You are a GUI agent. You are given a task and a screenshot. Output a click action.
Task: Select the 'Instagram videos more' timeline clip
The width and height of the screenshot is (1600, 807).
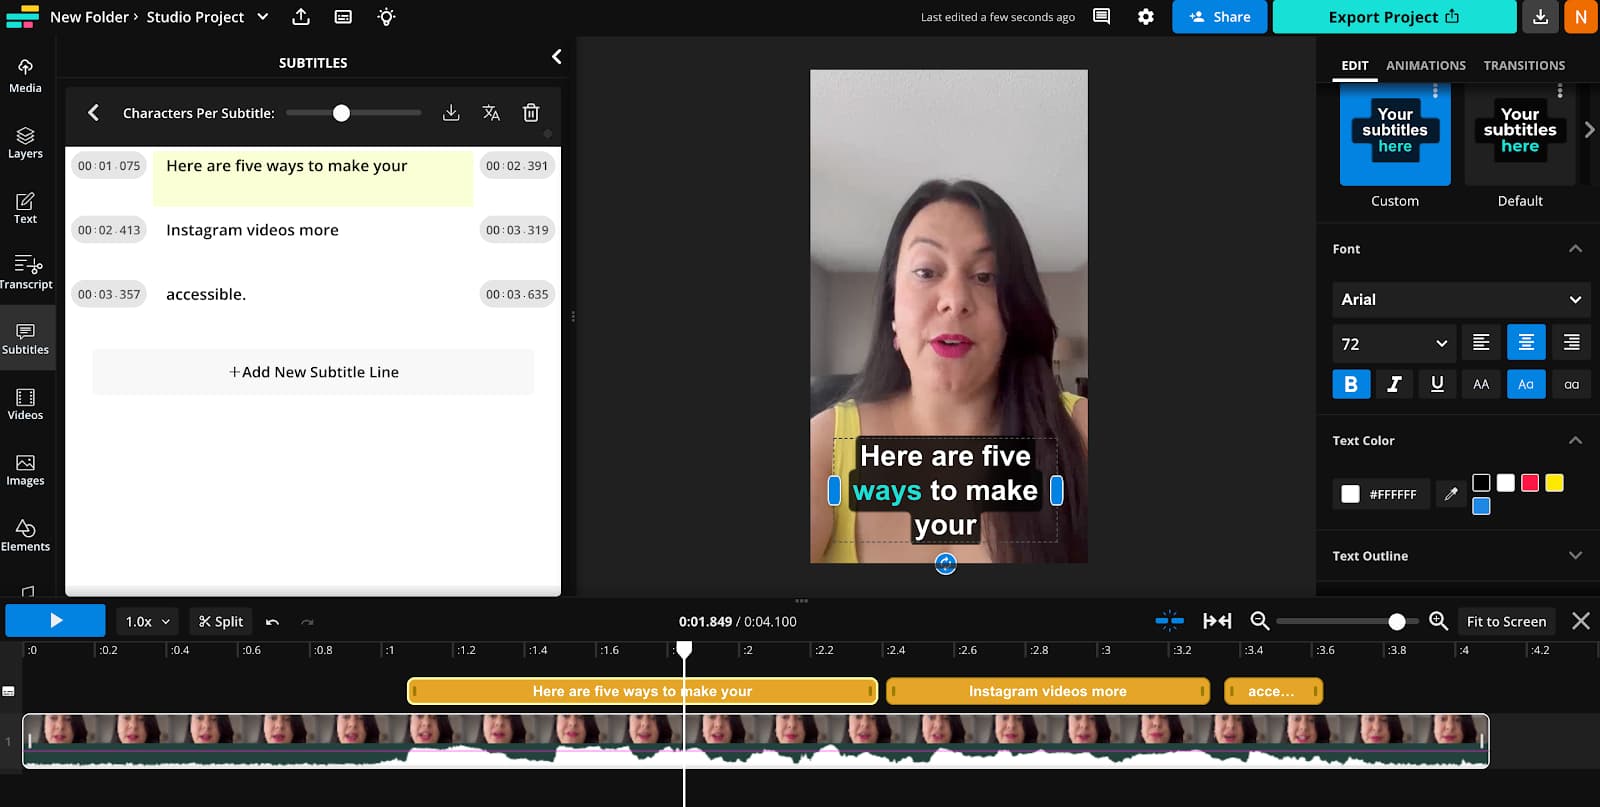1047,691
